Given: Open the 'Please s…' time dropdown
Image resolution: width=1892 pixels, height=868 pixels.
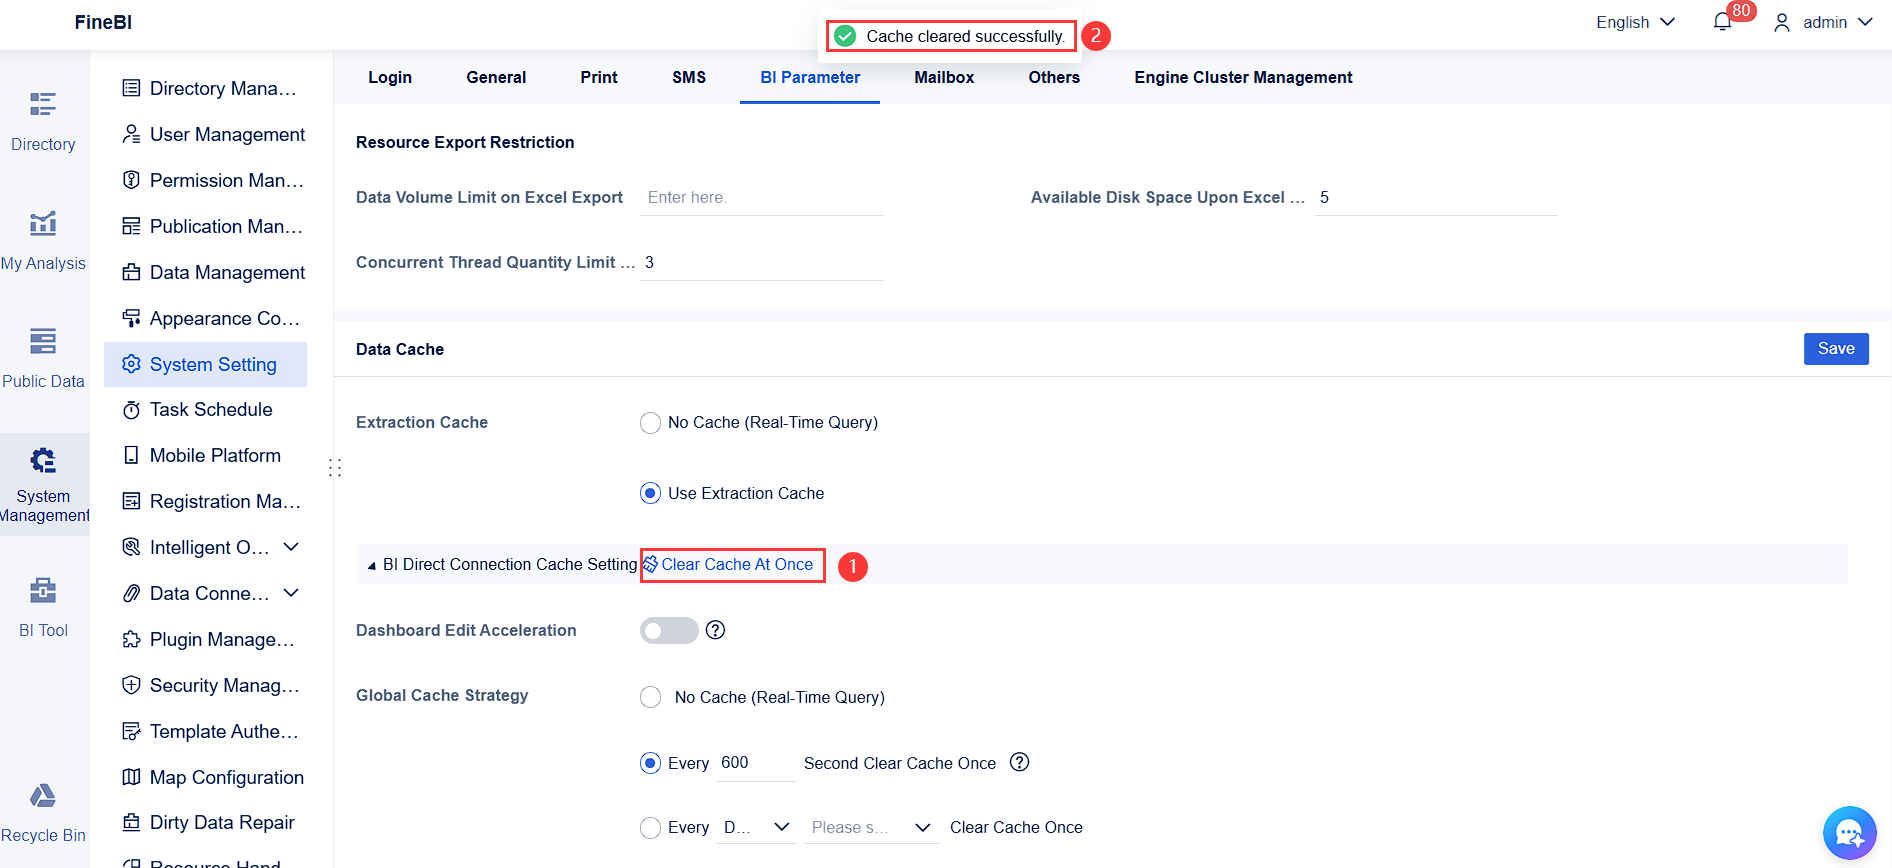Looking at the screenshot, I should click(x=872, y=827).
